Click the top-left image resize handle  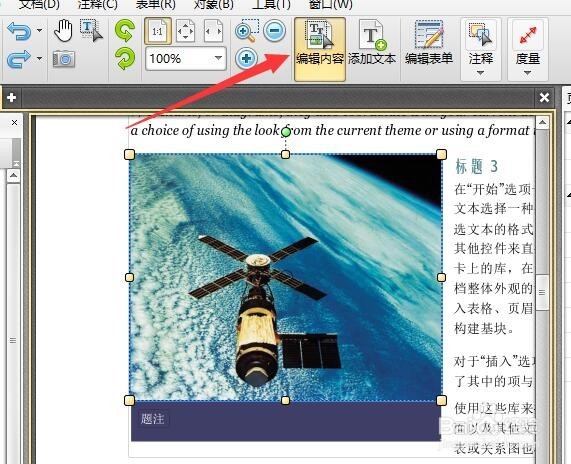tap(130, 154)
